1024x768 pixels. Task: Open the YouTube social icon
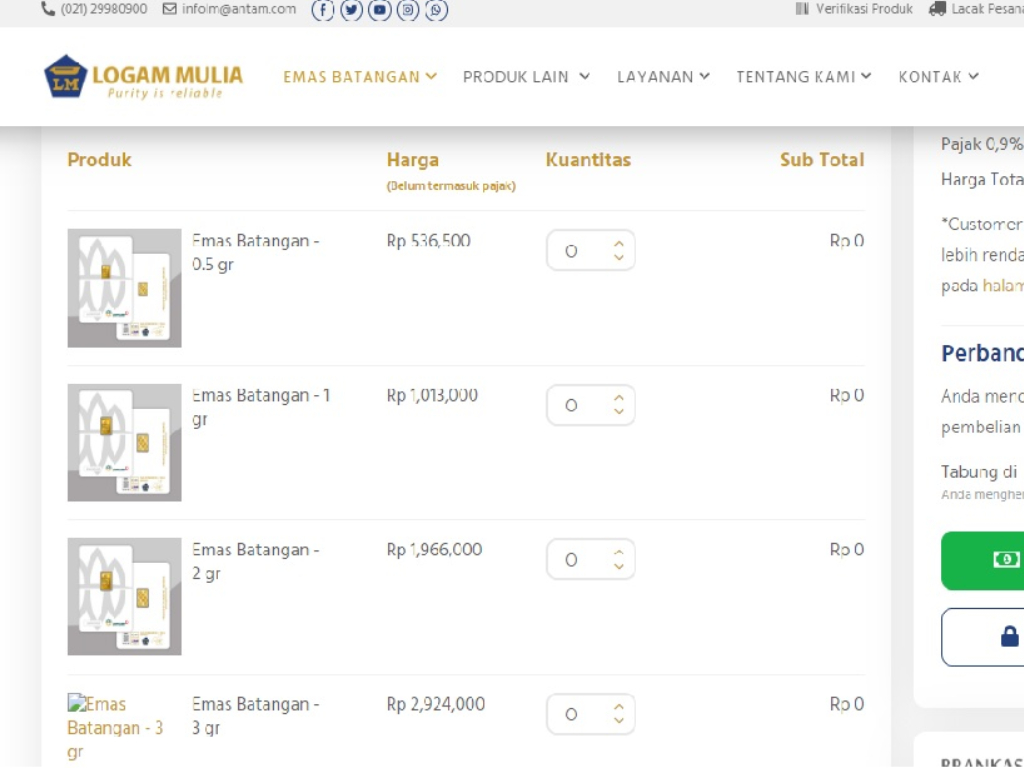click(x=379, y=10)
